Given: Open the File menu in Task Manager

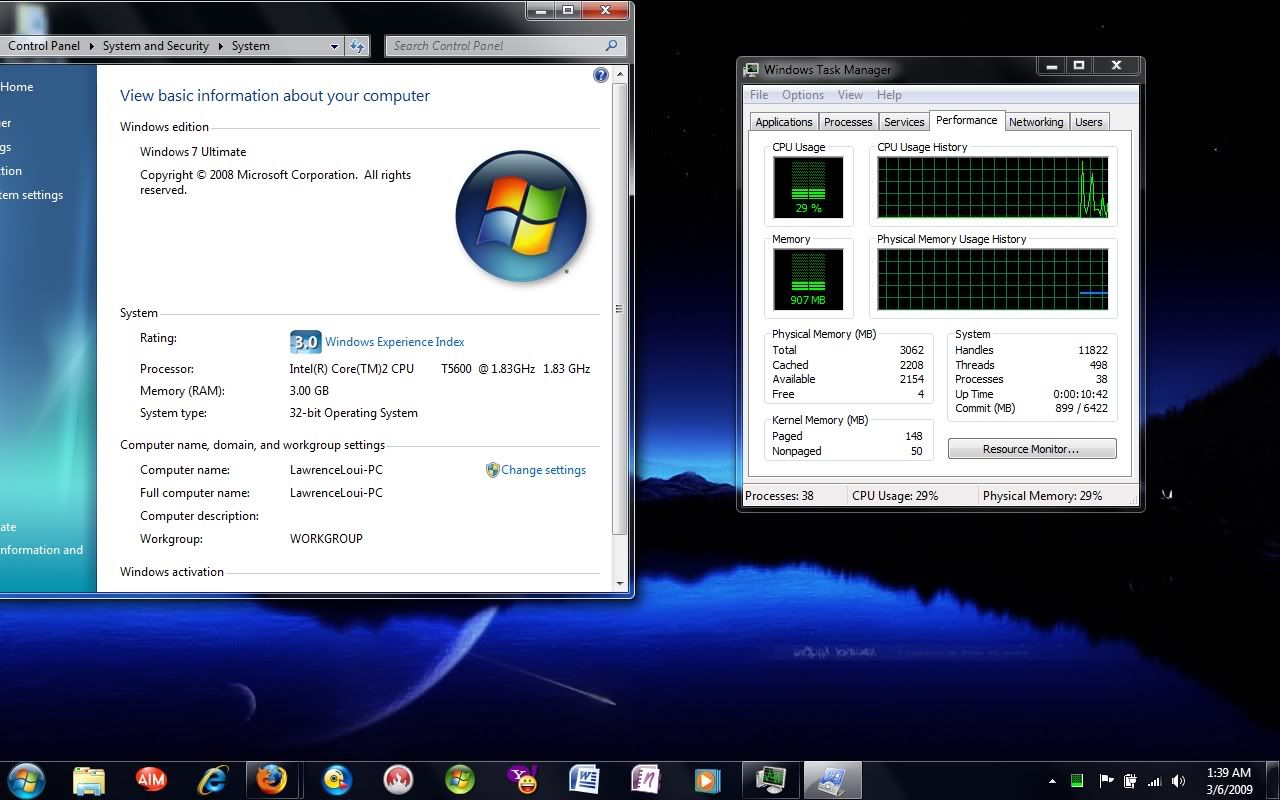Looking at the screenshot, I should pos(759,95).
